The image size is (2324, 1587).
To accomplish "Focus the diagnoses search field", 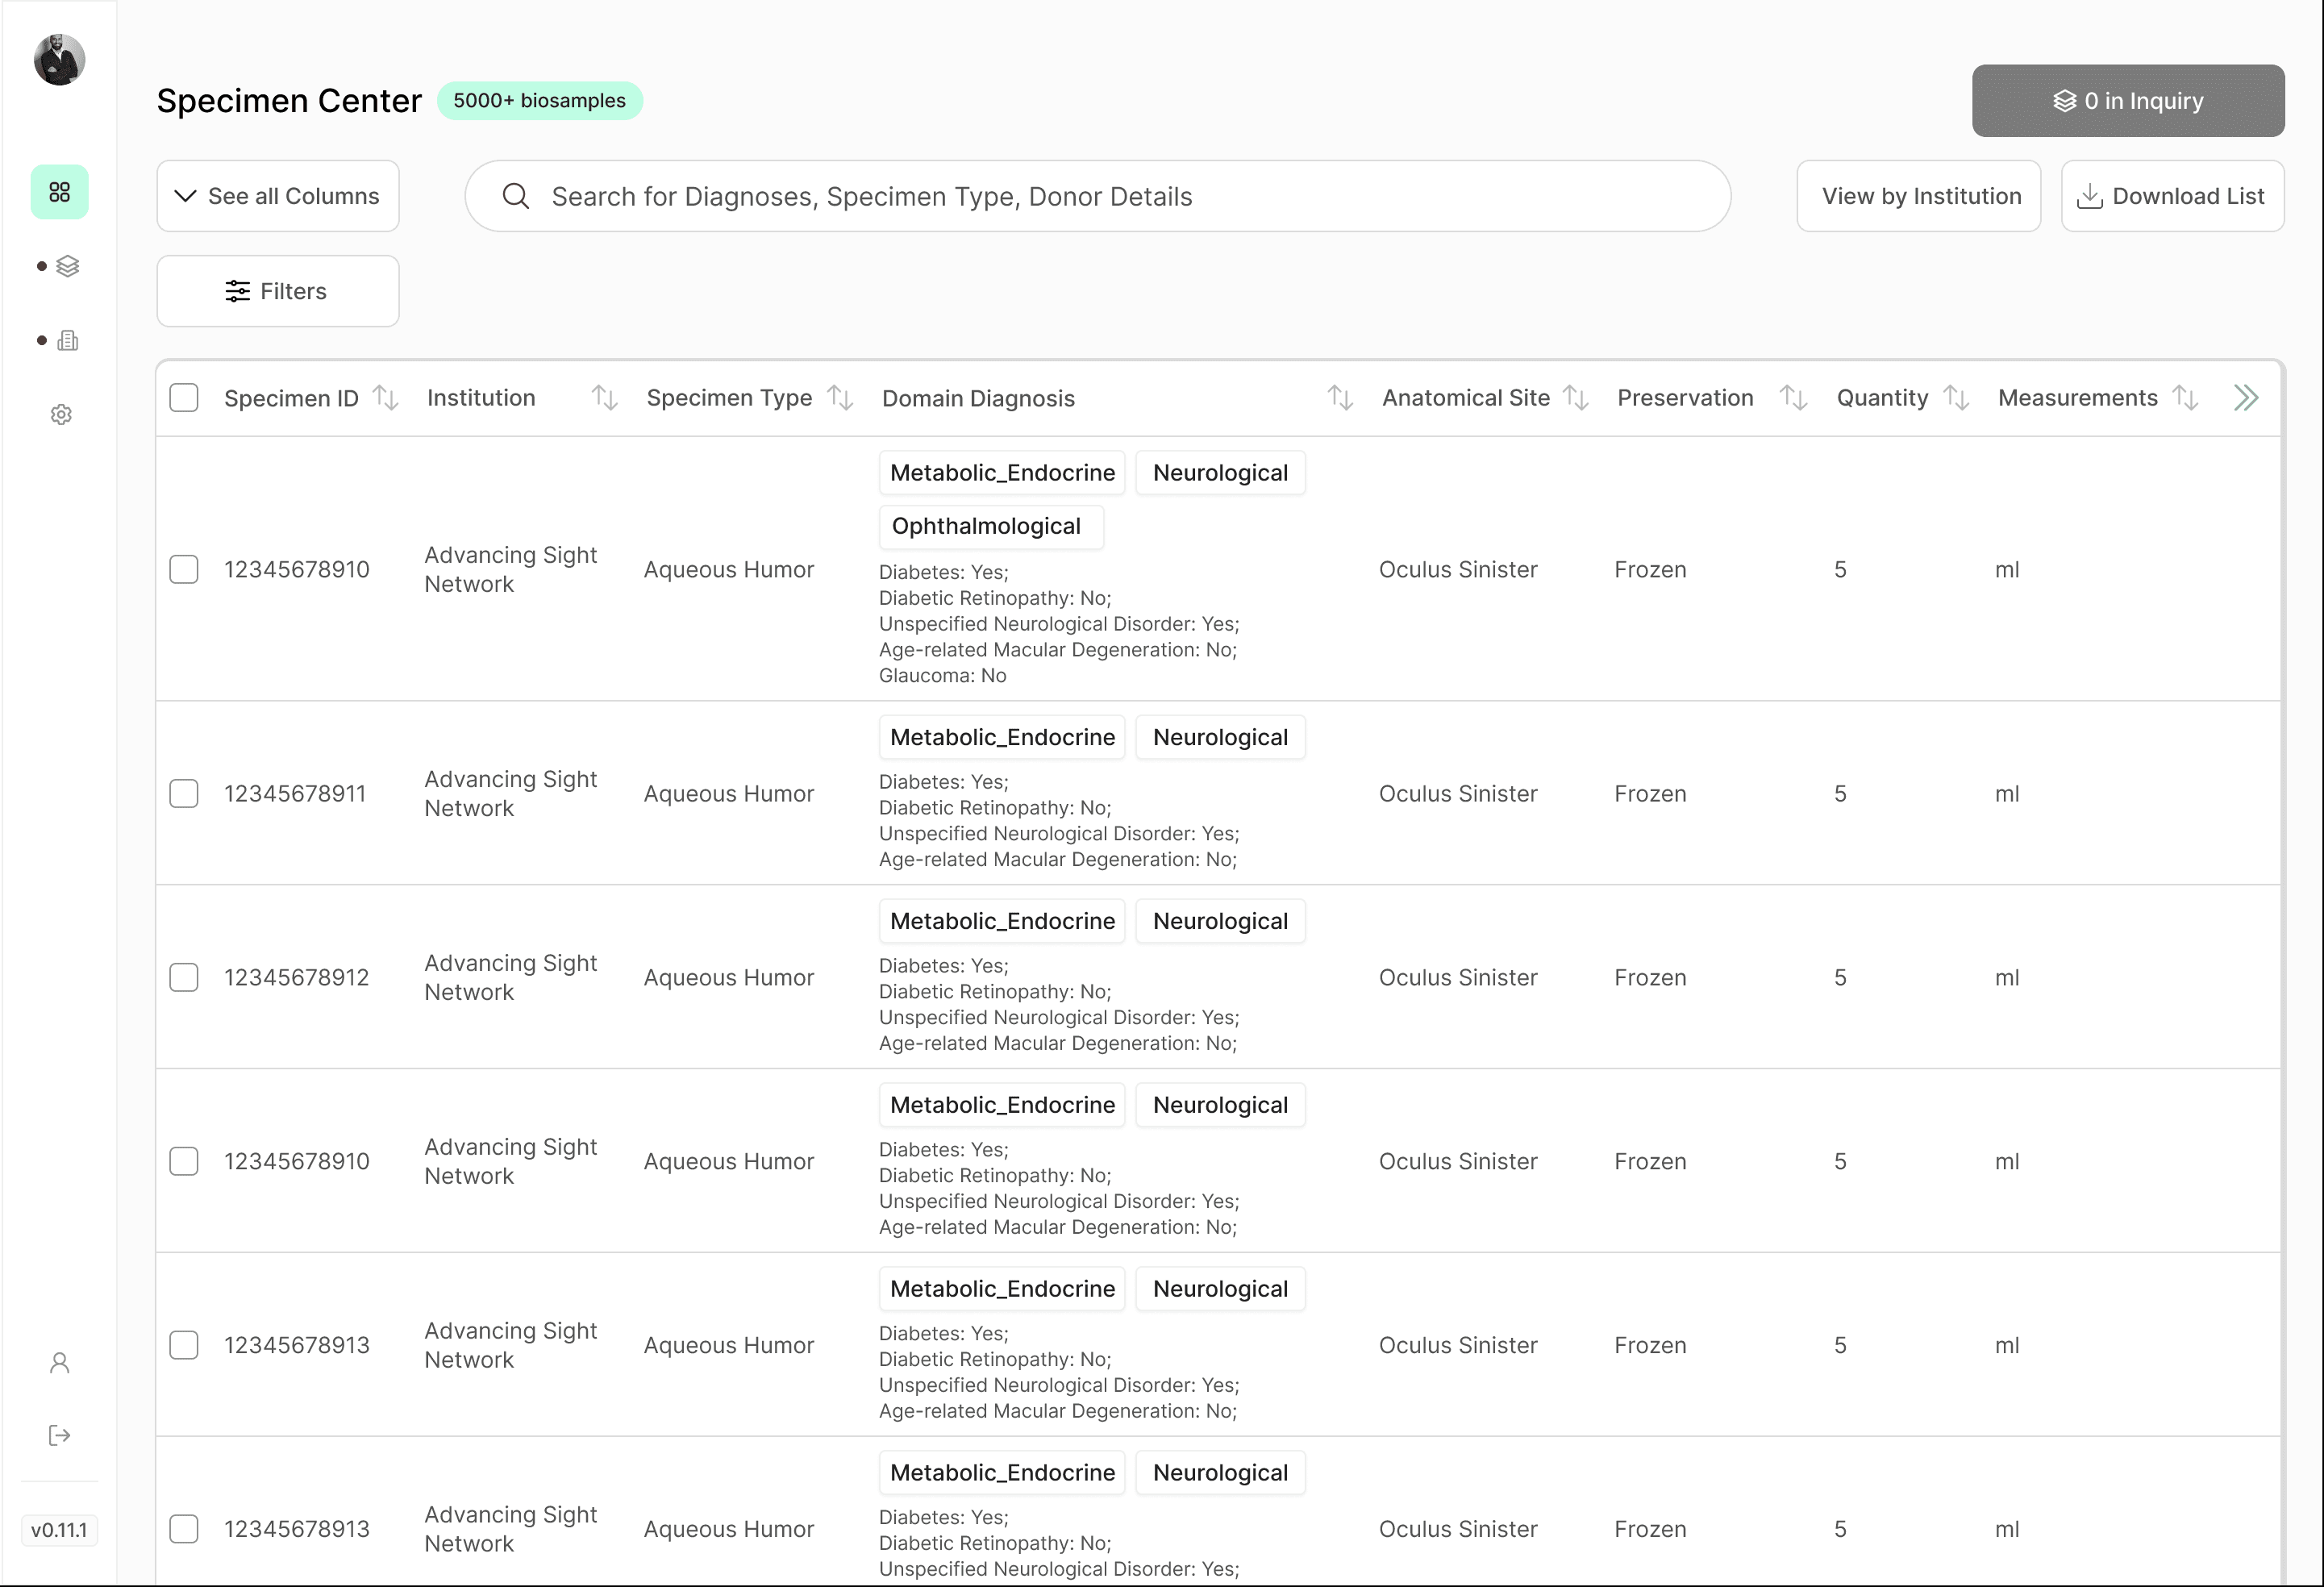I will click(x=1098, y=196).
